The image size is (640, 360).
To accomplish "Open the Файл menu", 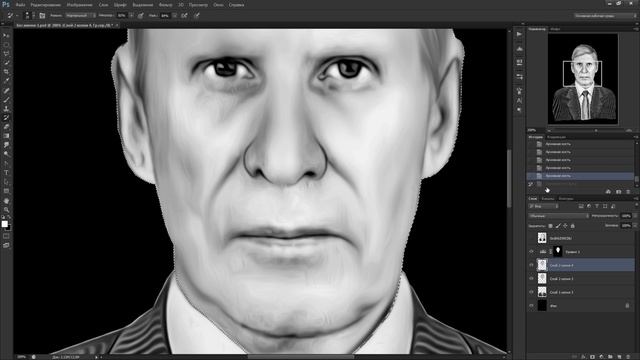I will pyautogui.click(x=20, y=5).
